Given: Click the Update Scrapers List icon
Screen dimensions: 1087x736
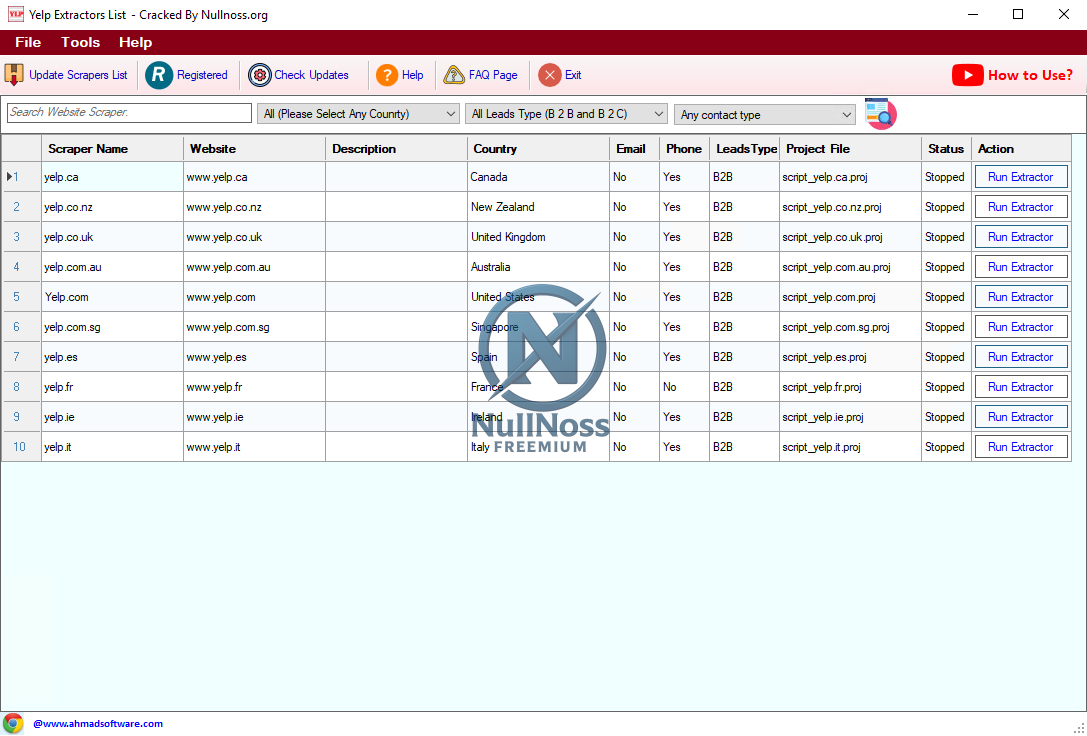Looking at the screenshot, I should (14, 75).
